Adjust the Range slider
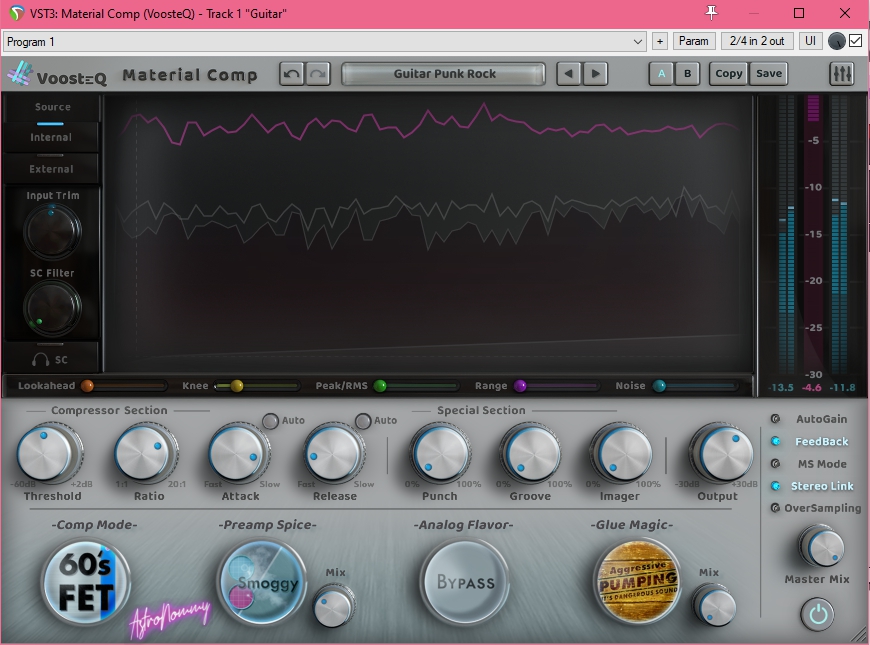This screenshot has height=645, width=870. click(x=556, y=386)
